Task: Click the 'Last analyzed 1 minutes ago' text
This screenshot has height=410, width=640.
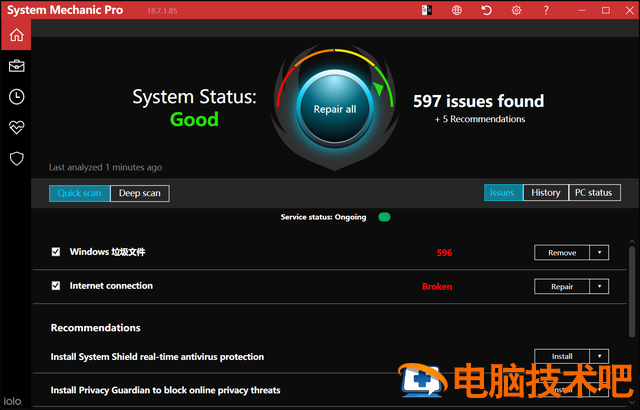Action: pos(105,167)
